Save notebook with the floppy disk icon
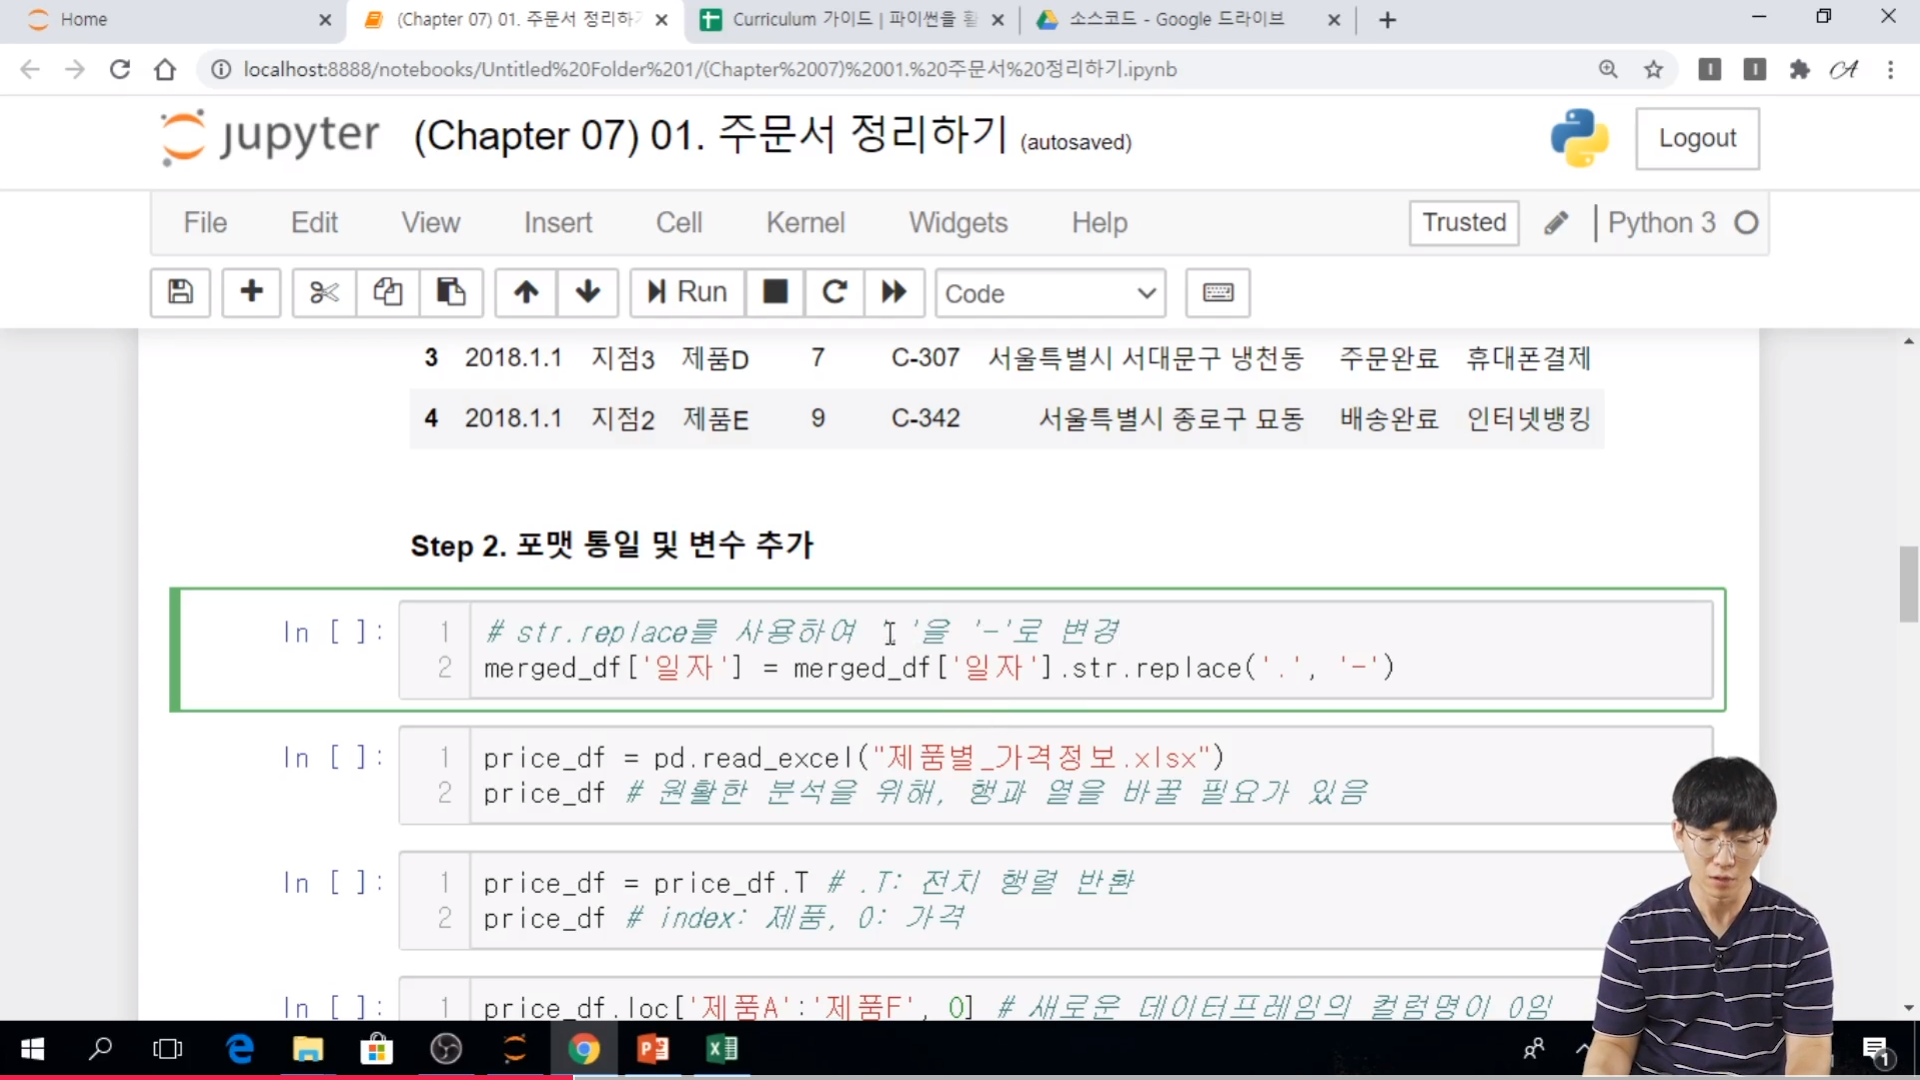Viewport: 1920px width, 1080px height. 180,292
